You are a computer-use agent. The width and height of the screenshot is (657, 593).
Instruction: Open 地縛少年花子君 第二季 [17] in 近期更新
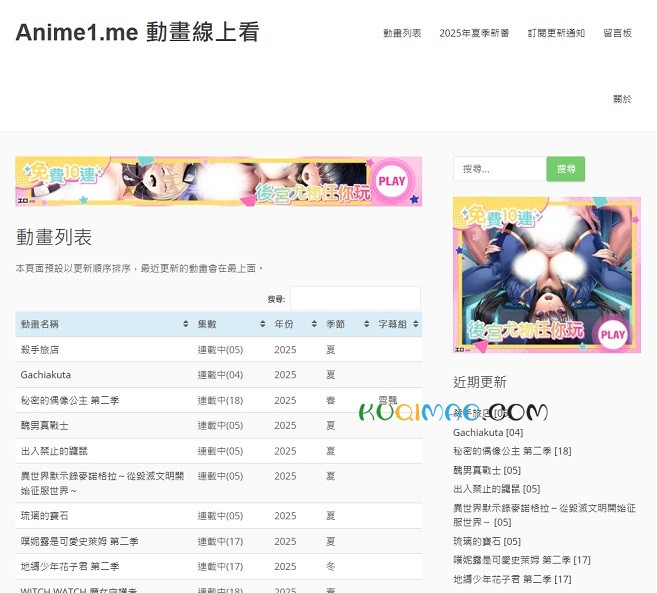(x=512, y=579)
